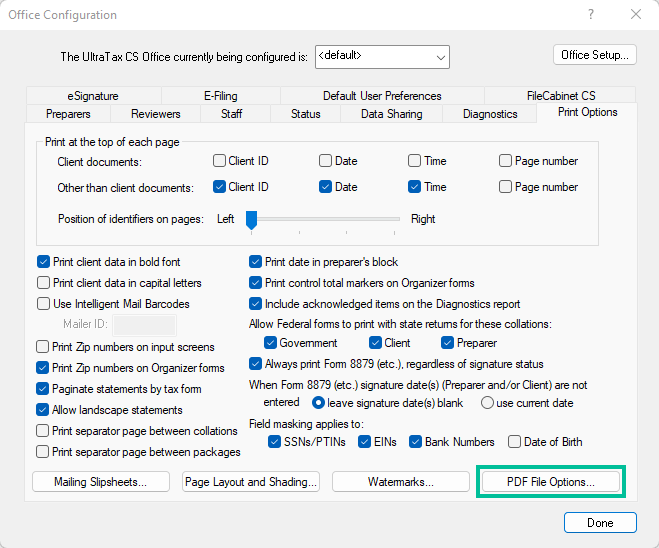This screenshot has height=548, width=659.
Task: Select the use current date radio option
Action: [x=488, y=403]
